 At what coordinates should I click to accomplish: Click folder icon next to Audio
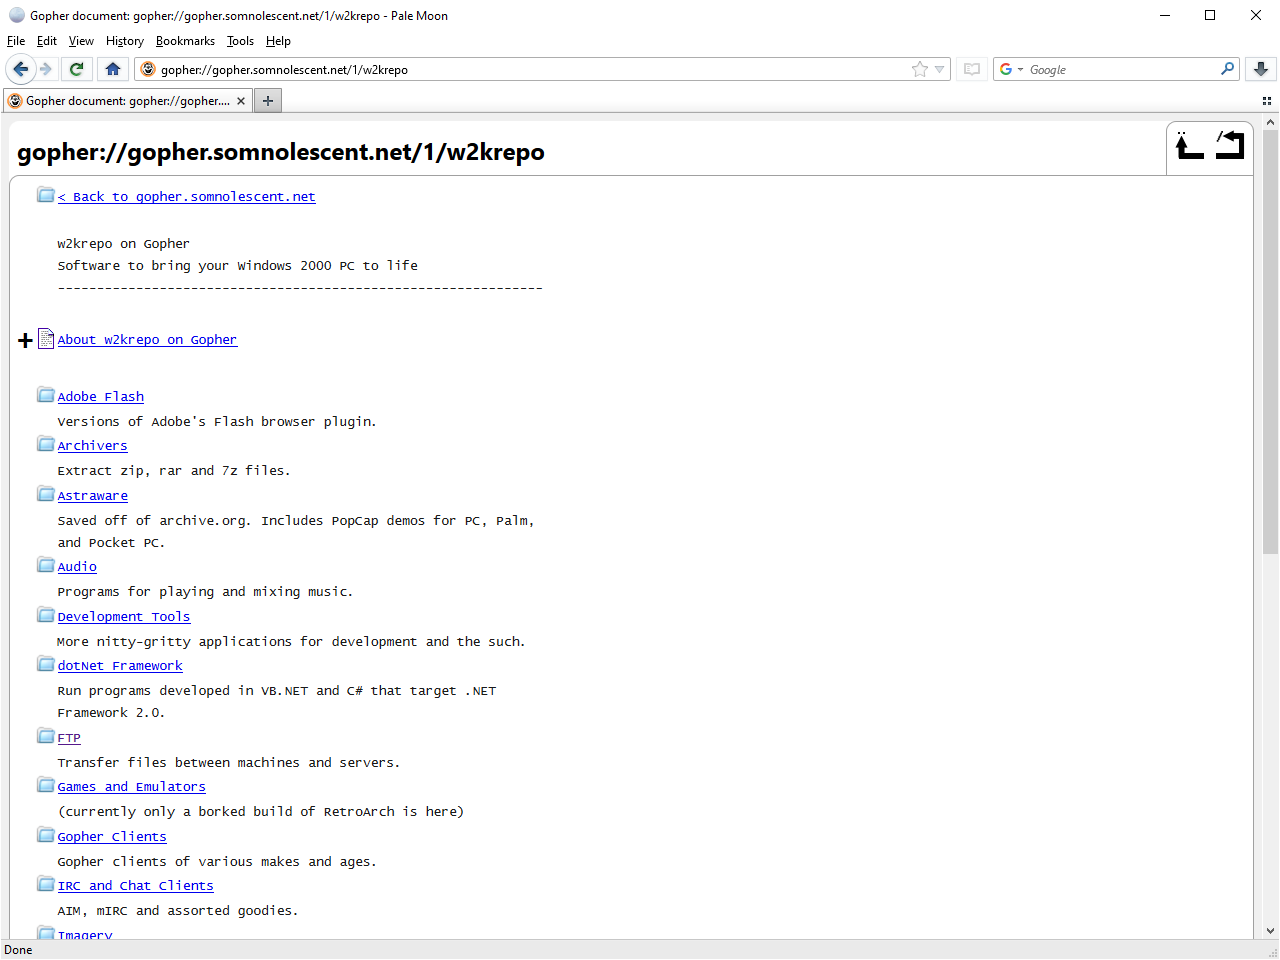point(46,564)
